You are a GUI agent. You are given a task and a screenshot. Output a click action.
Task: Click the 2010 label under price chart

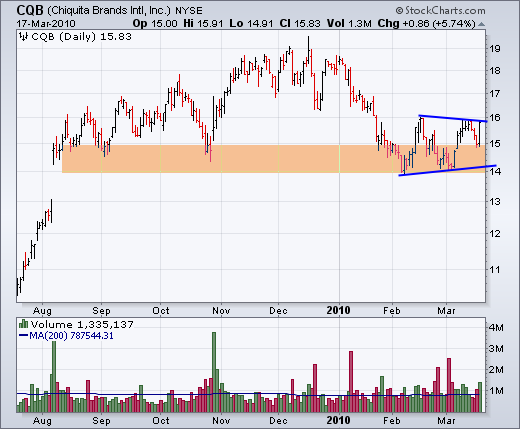point(339,310)
